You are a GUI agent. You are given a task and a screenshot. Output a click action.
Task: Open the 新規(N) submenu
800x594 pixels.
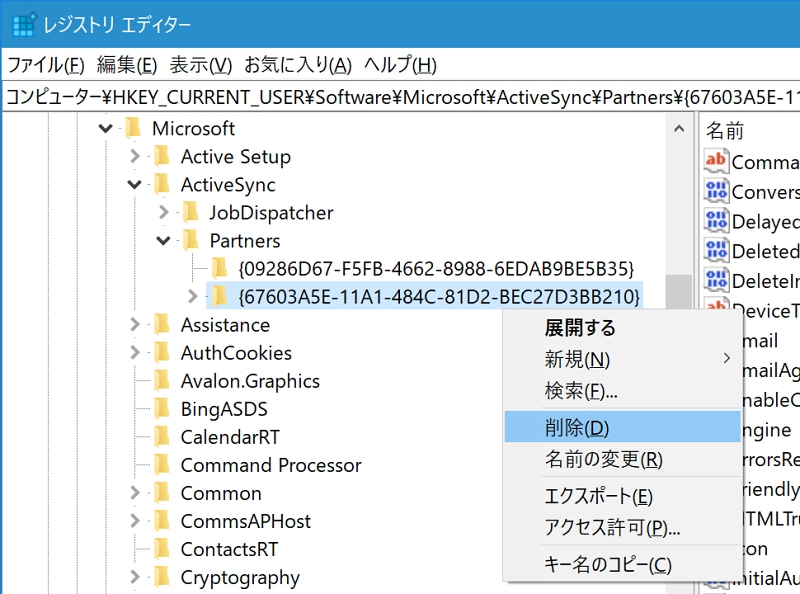coord(622,359)
